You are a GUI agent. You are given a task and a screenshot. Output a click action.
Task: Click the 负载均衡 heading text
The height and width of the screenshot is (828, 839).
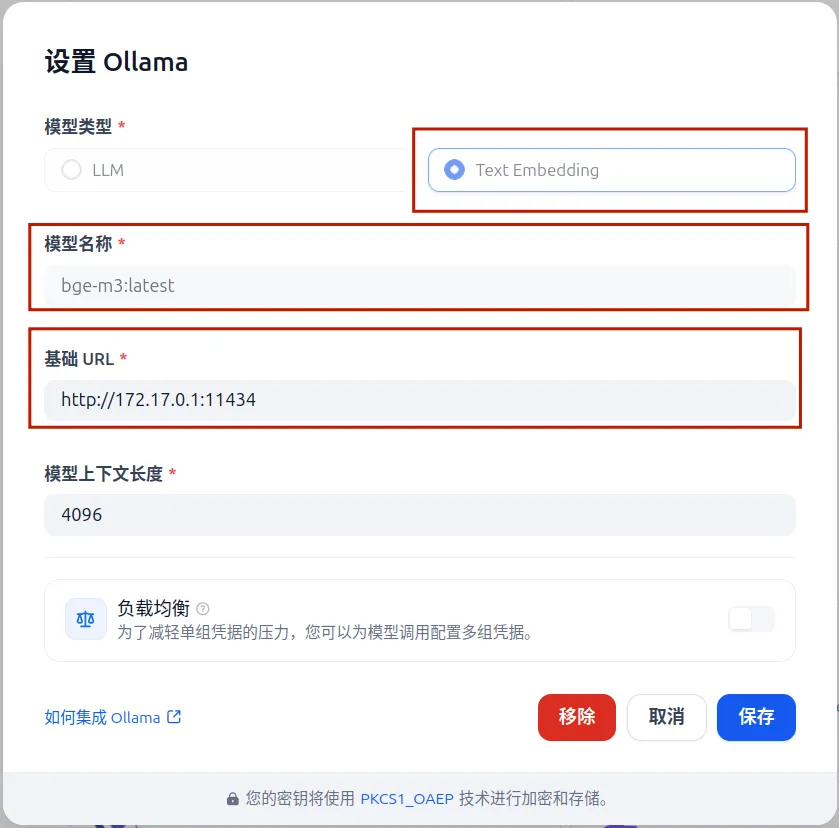[152, 608]
